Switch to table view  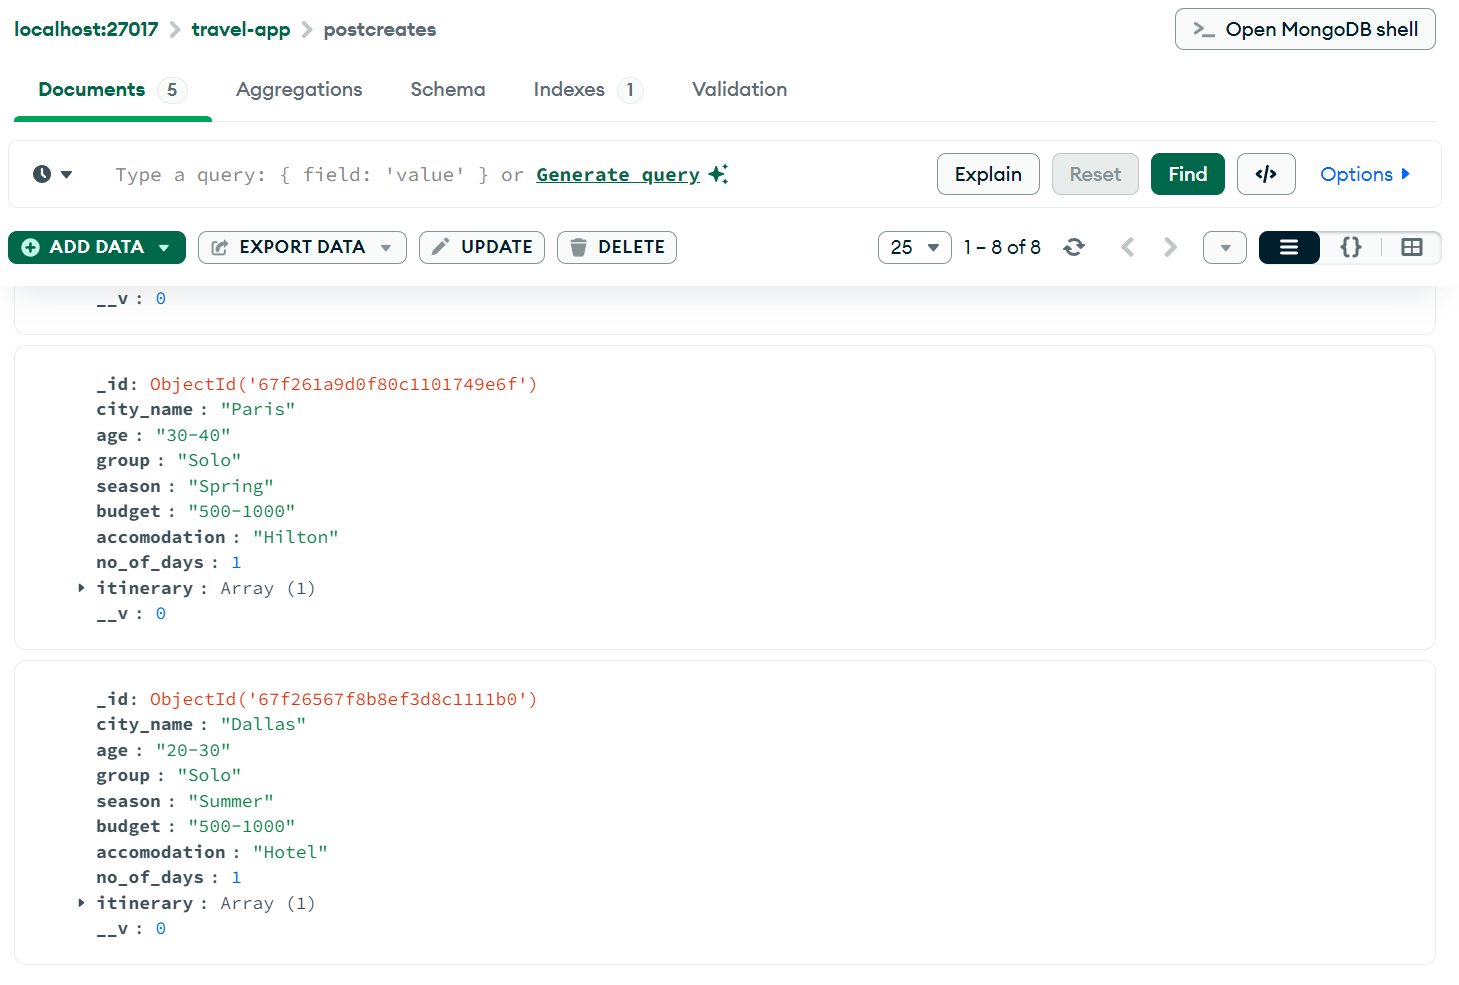click(x=1412, y=247)
